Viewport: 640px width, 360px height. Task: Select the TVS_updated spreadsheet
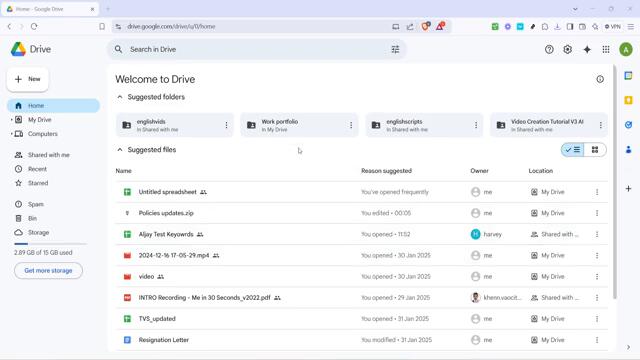coord(362,319)
